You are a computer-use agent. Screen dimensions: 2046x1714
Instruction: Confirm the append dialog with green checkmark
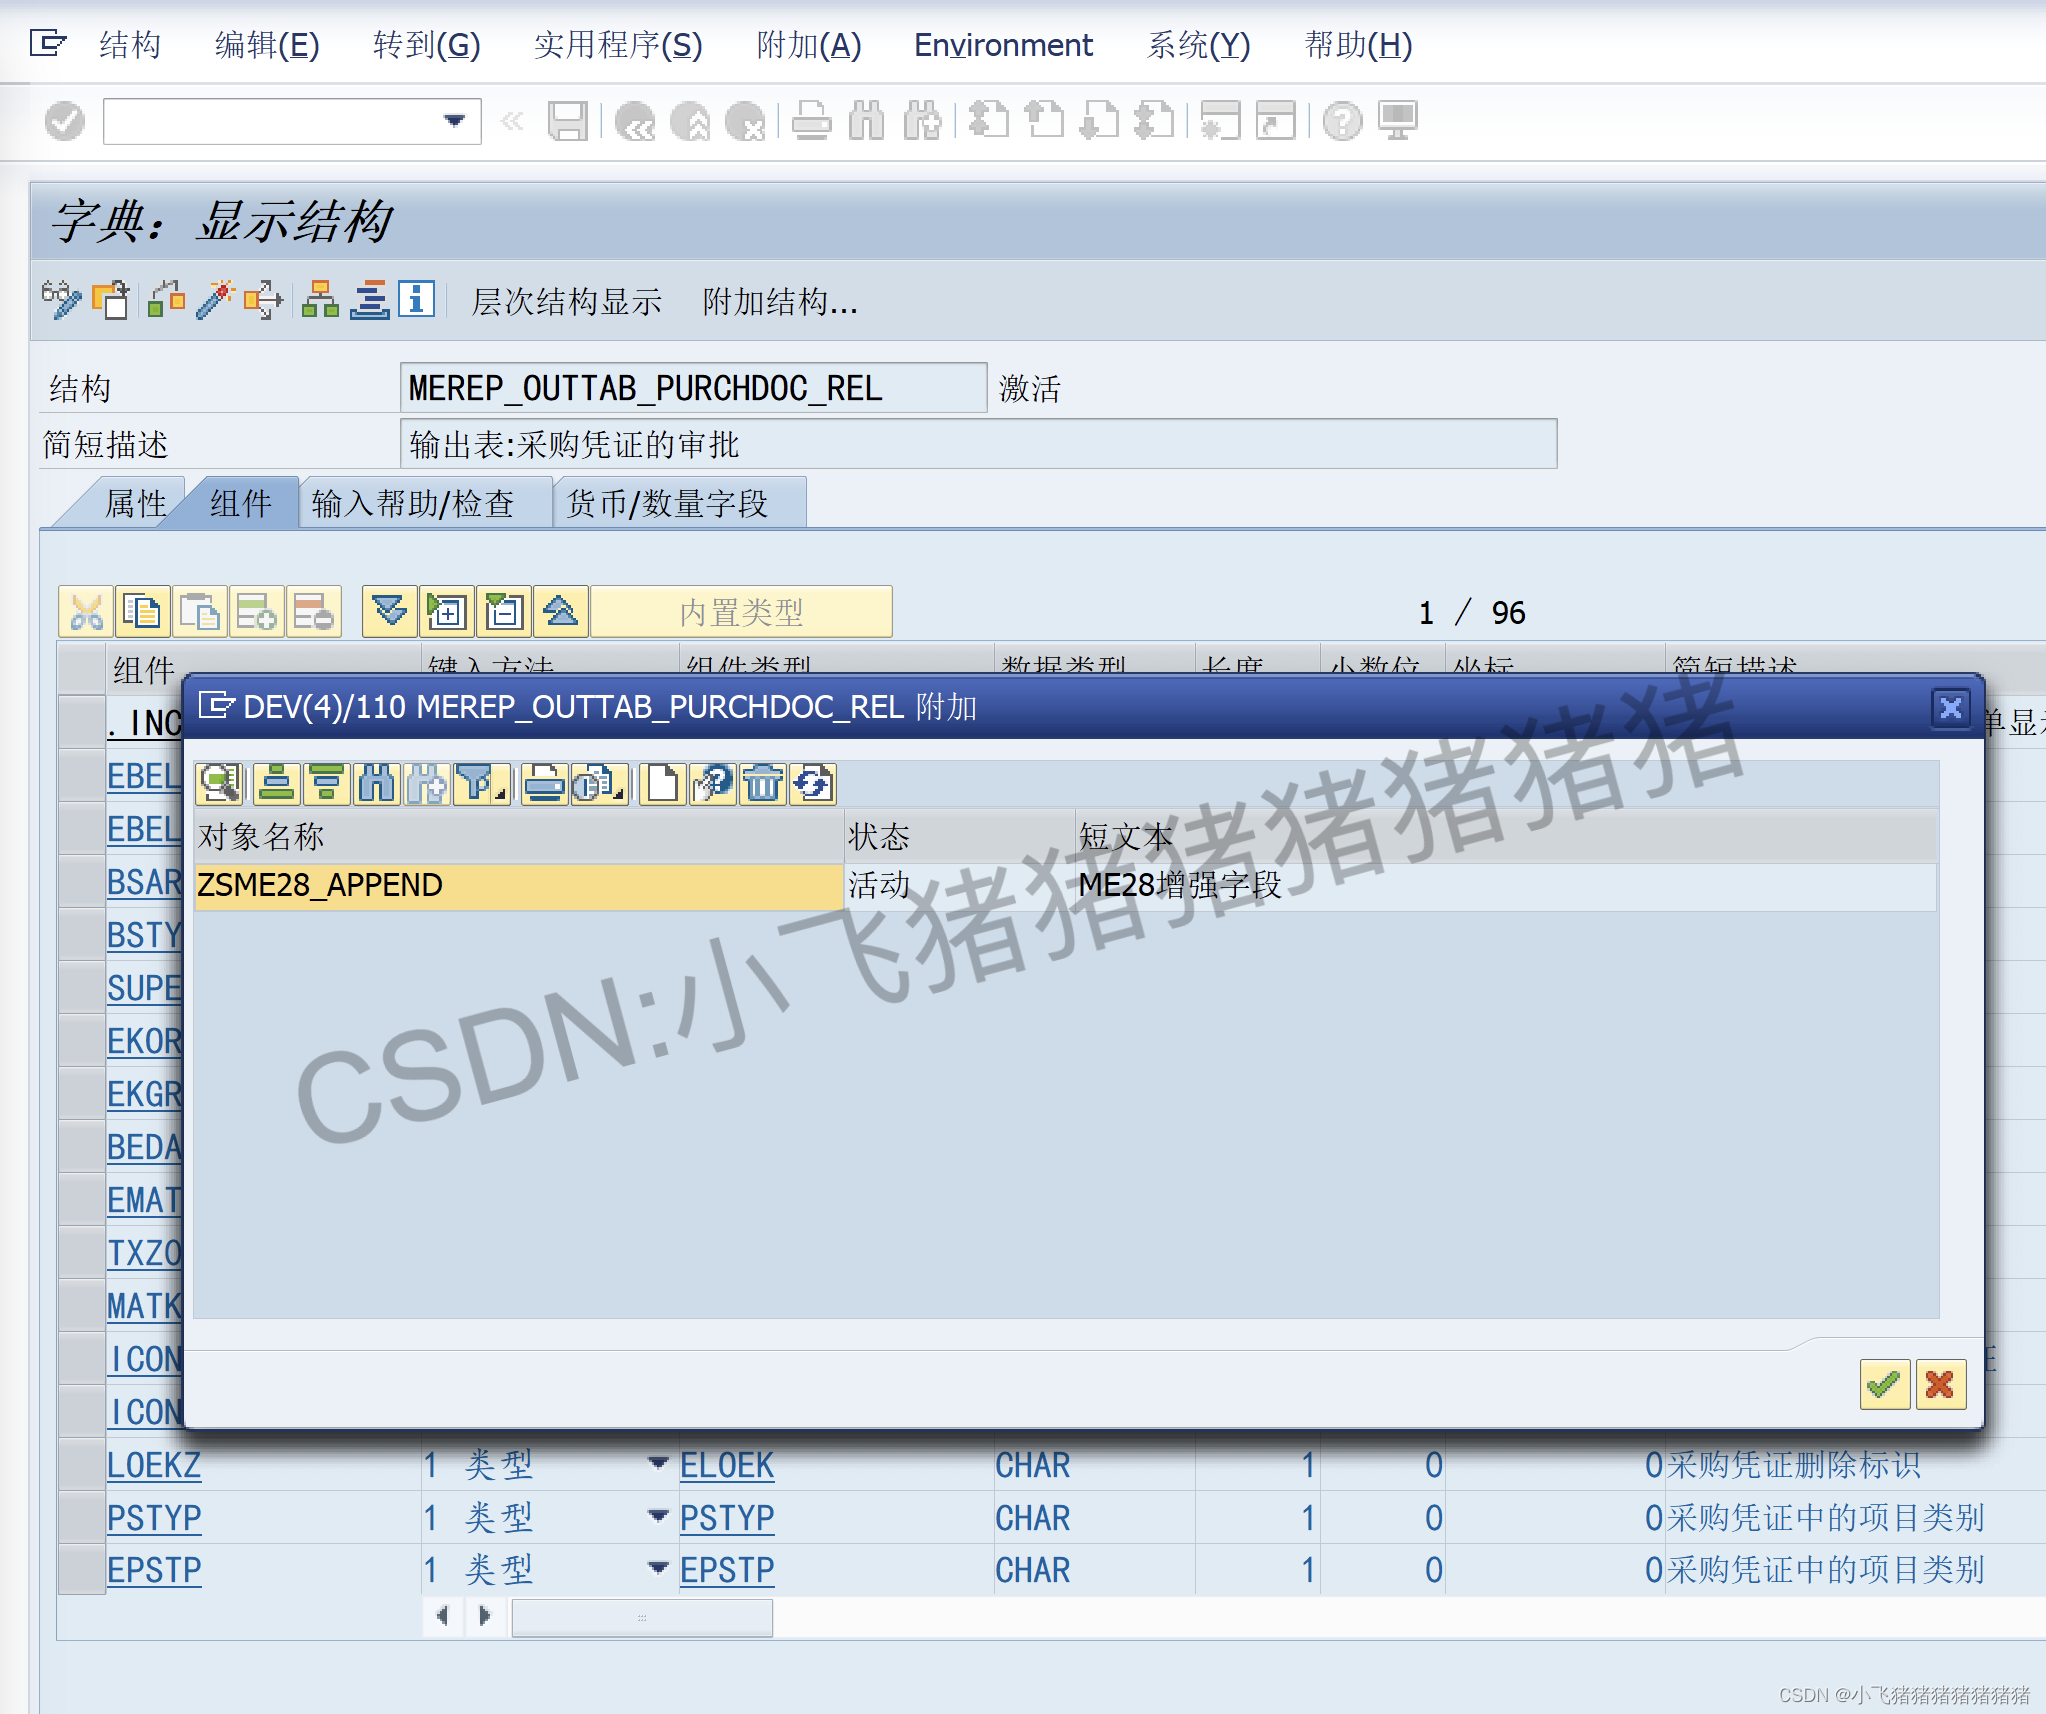coord(1884,1385)
